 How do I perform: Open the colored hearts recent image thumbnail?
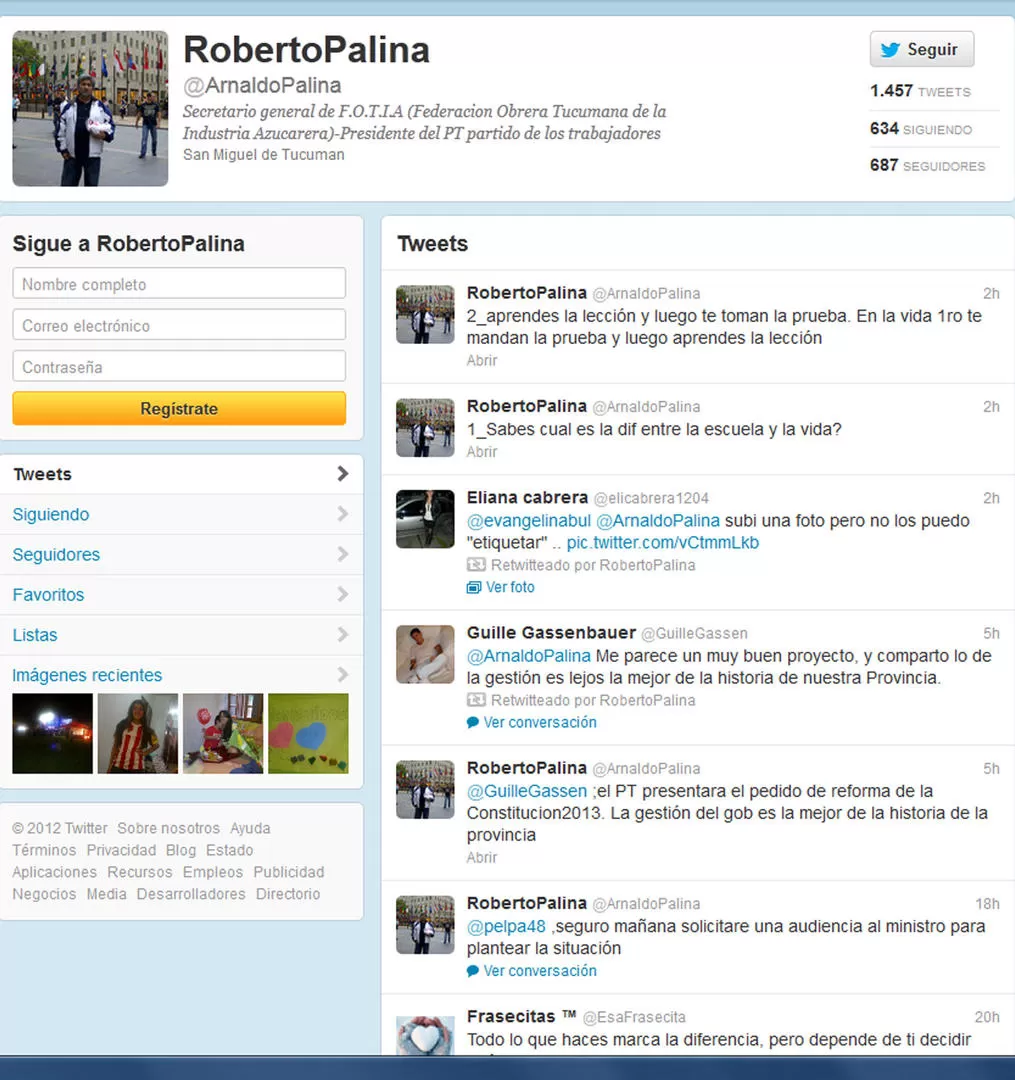point(308,733)
